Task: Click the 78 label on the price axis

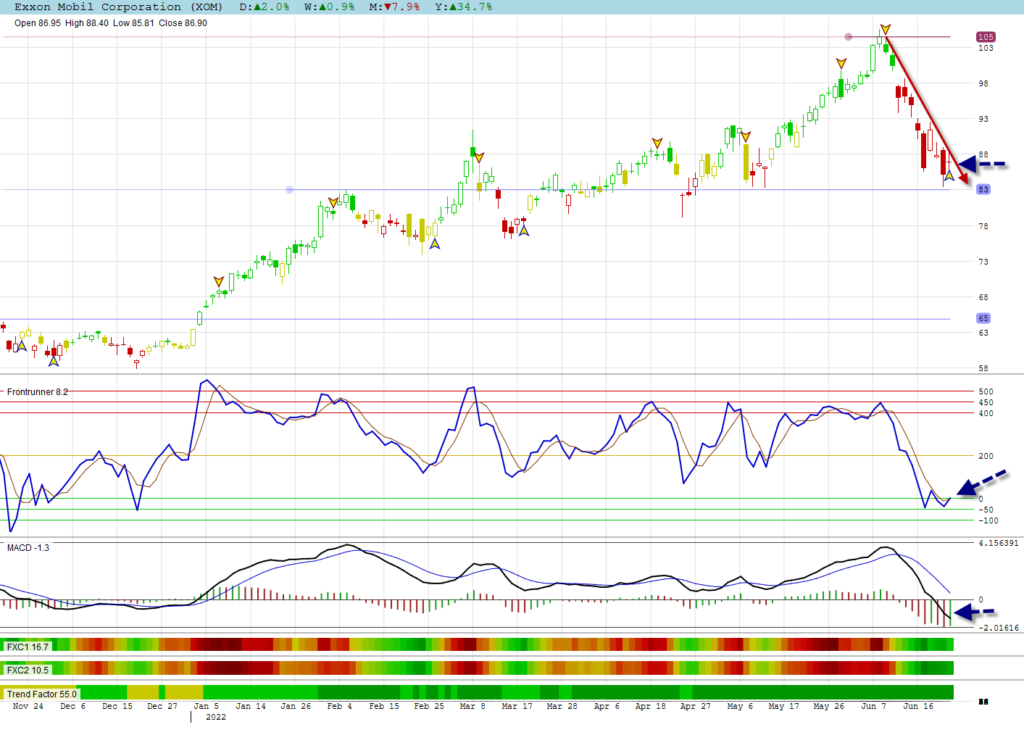Action: tap(983, 227)
